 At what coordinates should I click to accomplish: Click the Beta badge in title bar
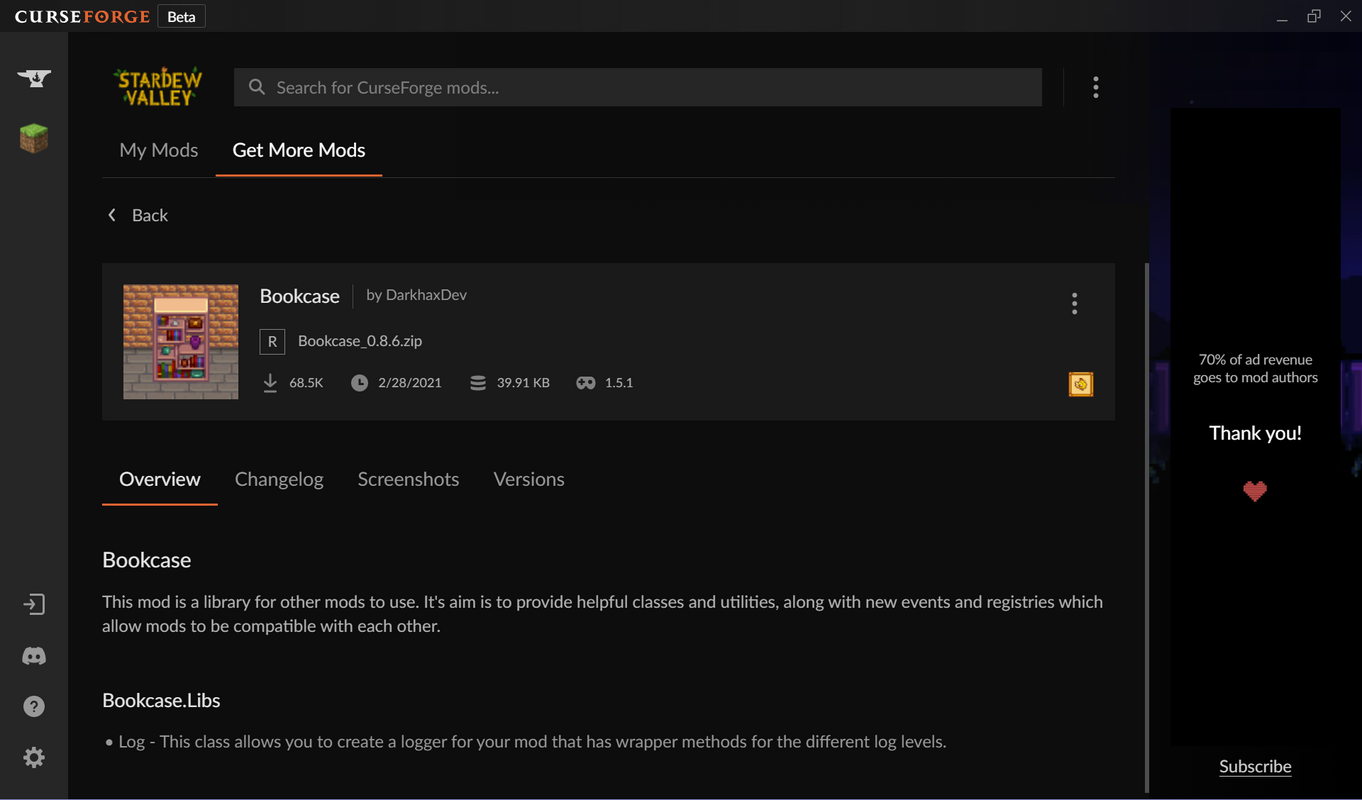coord(181,17)
